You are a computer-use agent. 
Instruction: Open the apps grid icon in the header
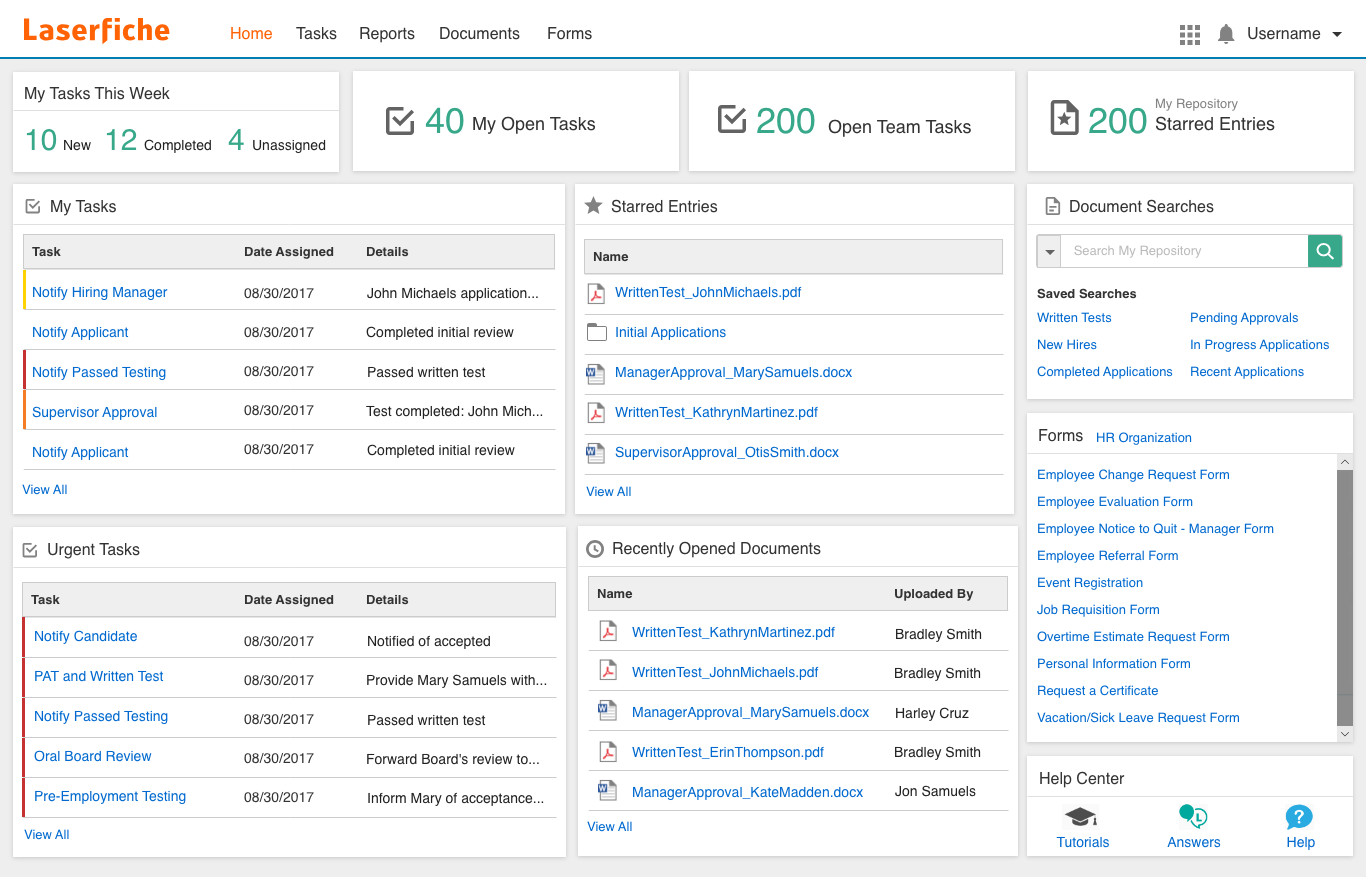(1189, 33)
